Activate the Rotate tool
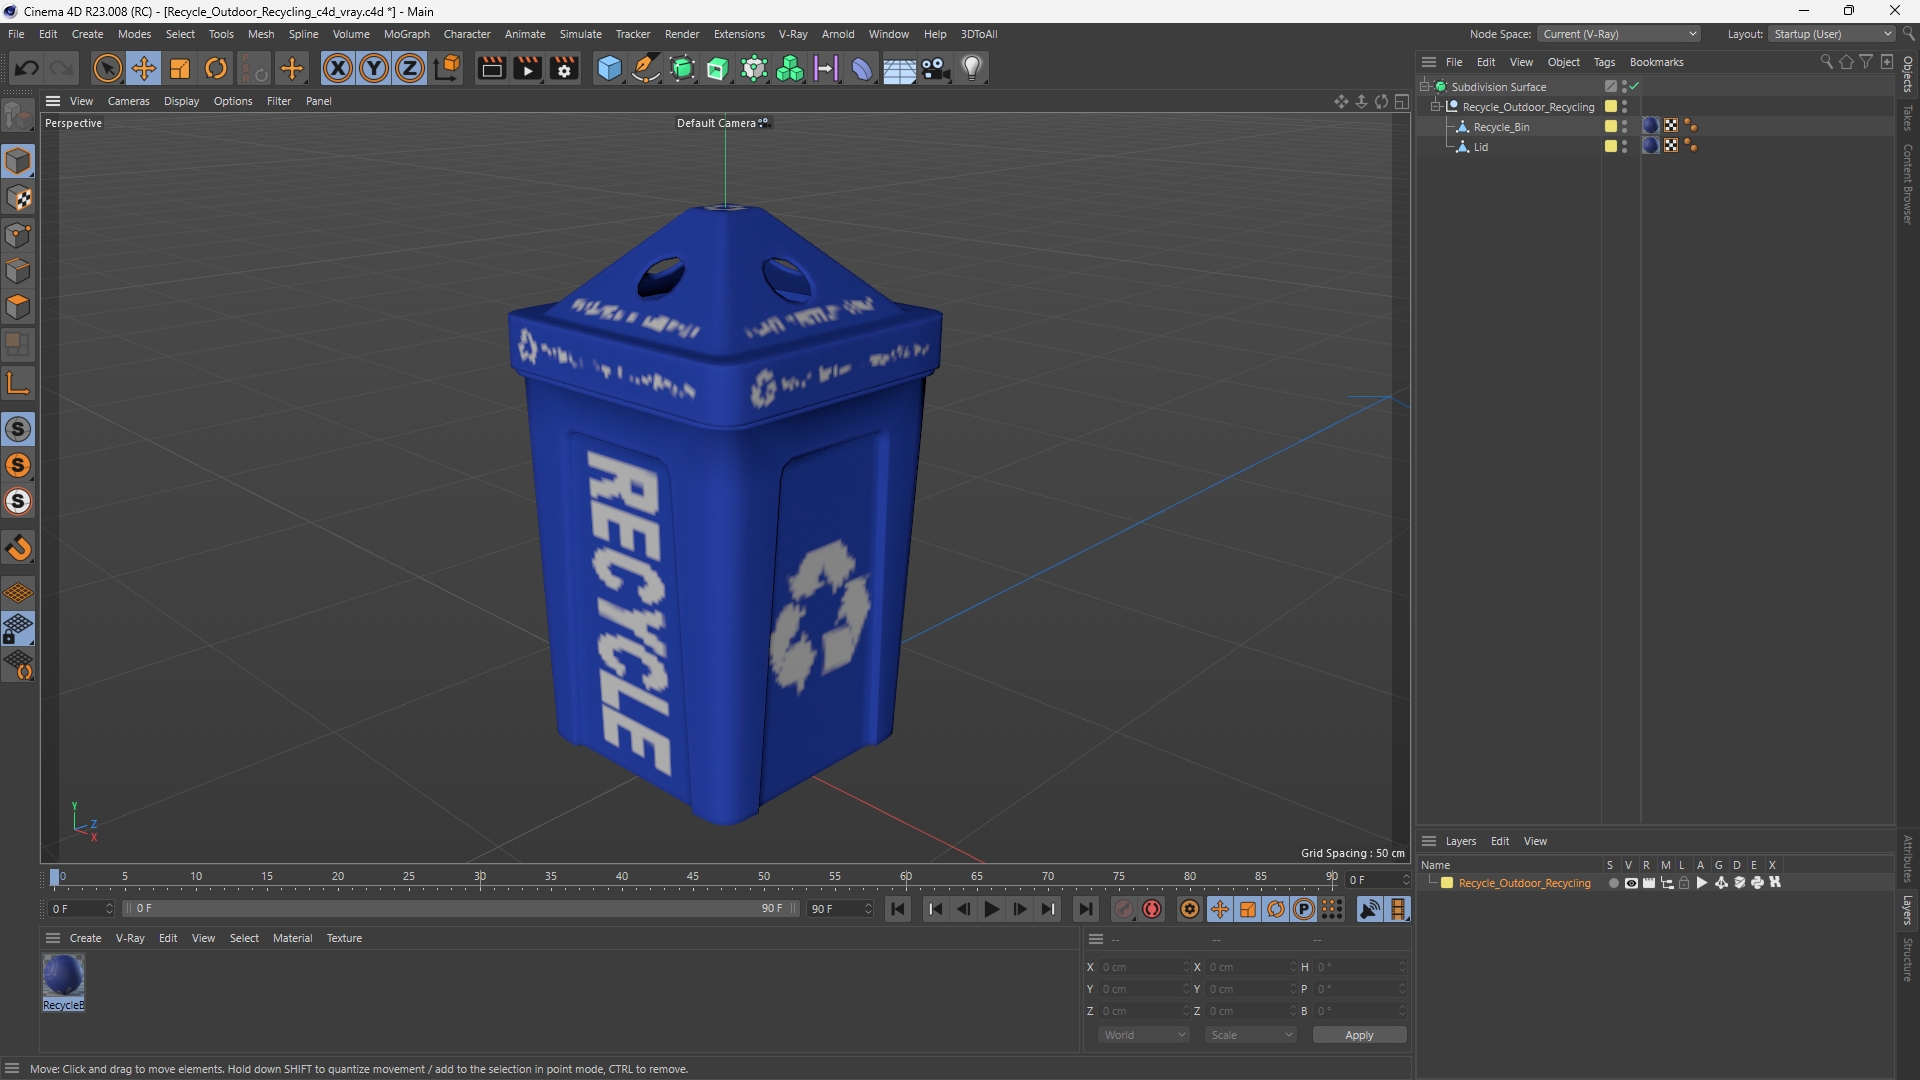 pyautogui.click(x=216, y=68)
